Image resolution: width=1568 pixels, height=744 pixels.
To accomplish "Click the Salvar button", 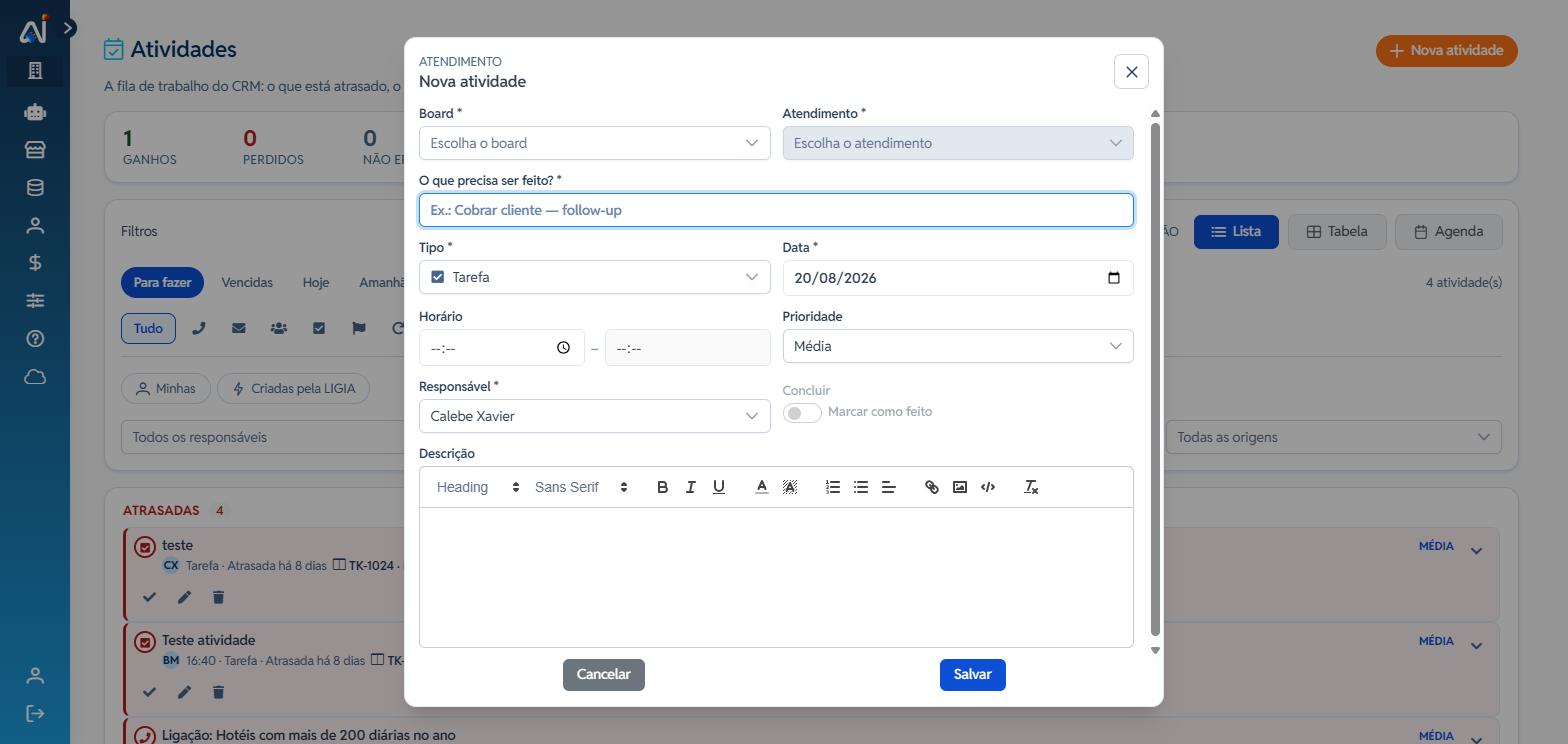I will (972, 675).
